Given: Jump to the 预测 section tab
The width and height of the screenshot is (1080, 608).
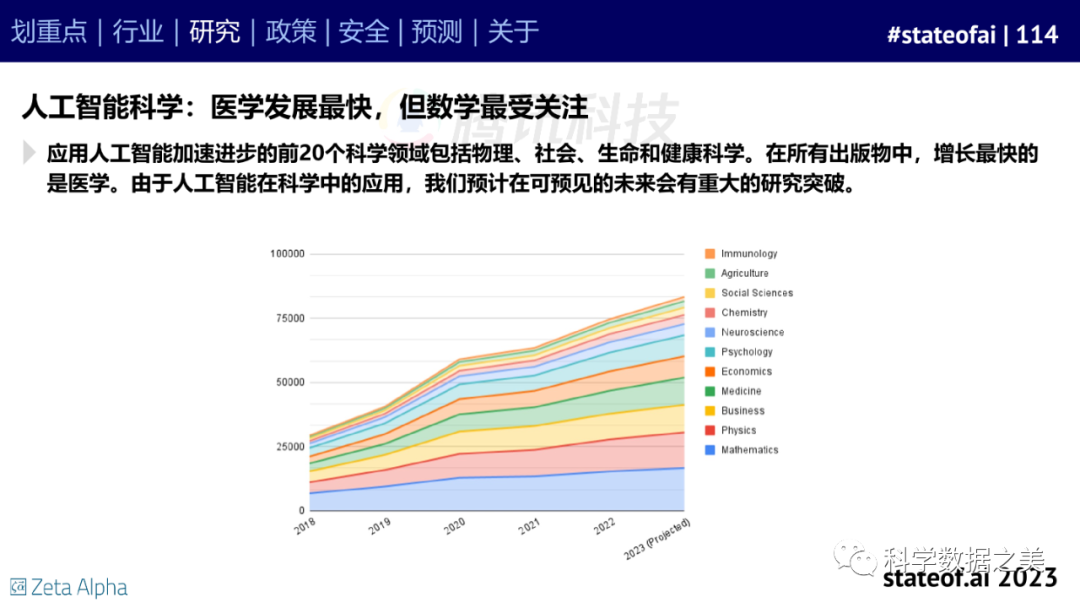Looking at the screenshot, I should [438, 32].
